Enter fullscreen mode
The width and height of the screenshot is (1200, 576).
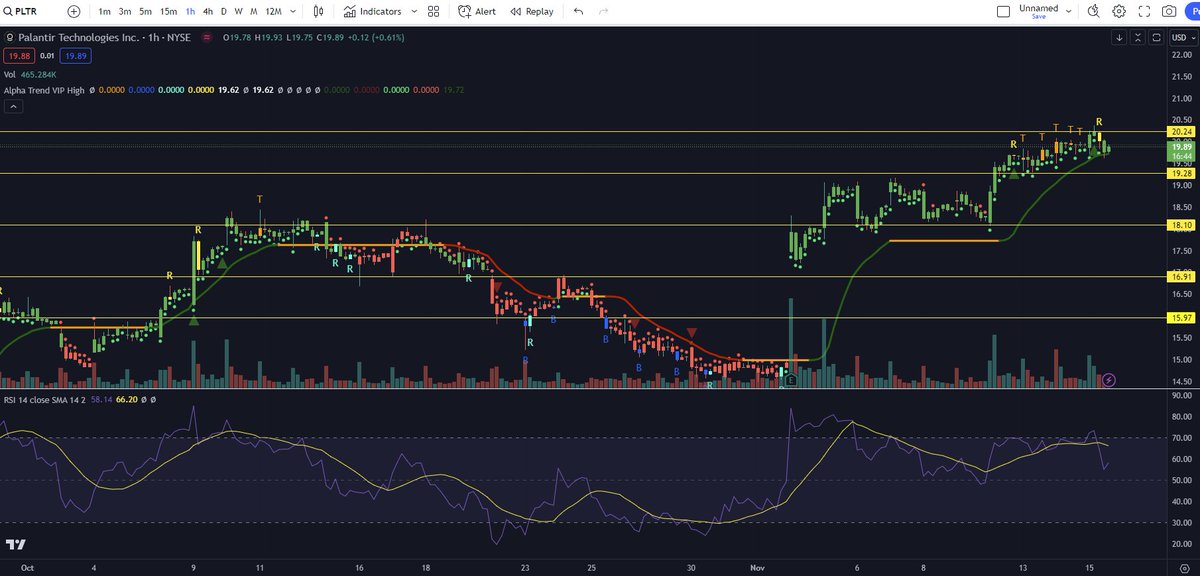coord(1144,12)
